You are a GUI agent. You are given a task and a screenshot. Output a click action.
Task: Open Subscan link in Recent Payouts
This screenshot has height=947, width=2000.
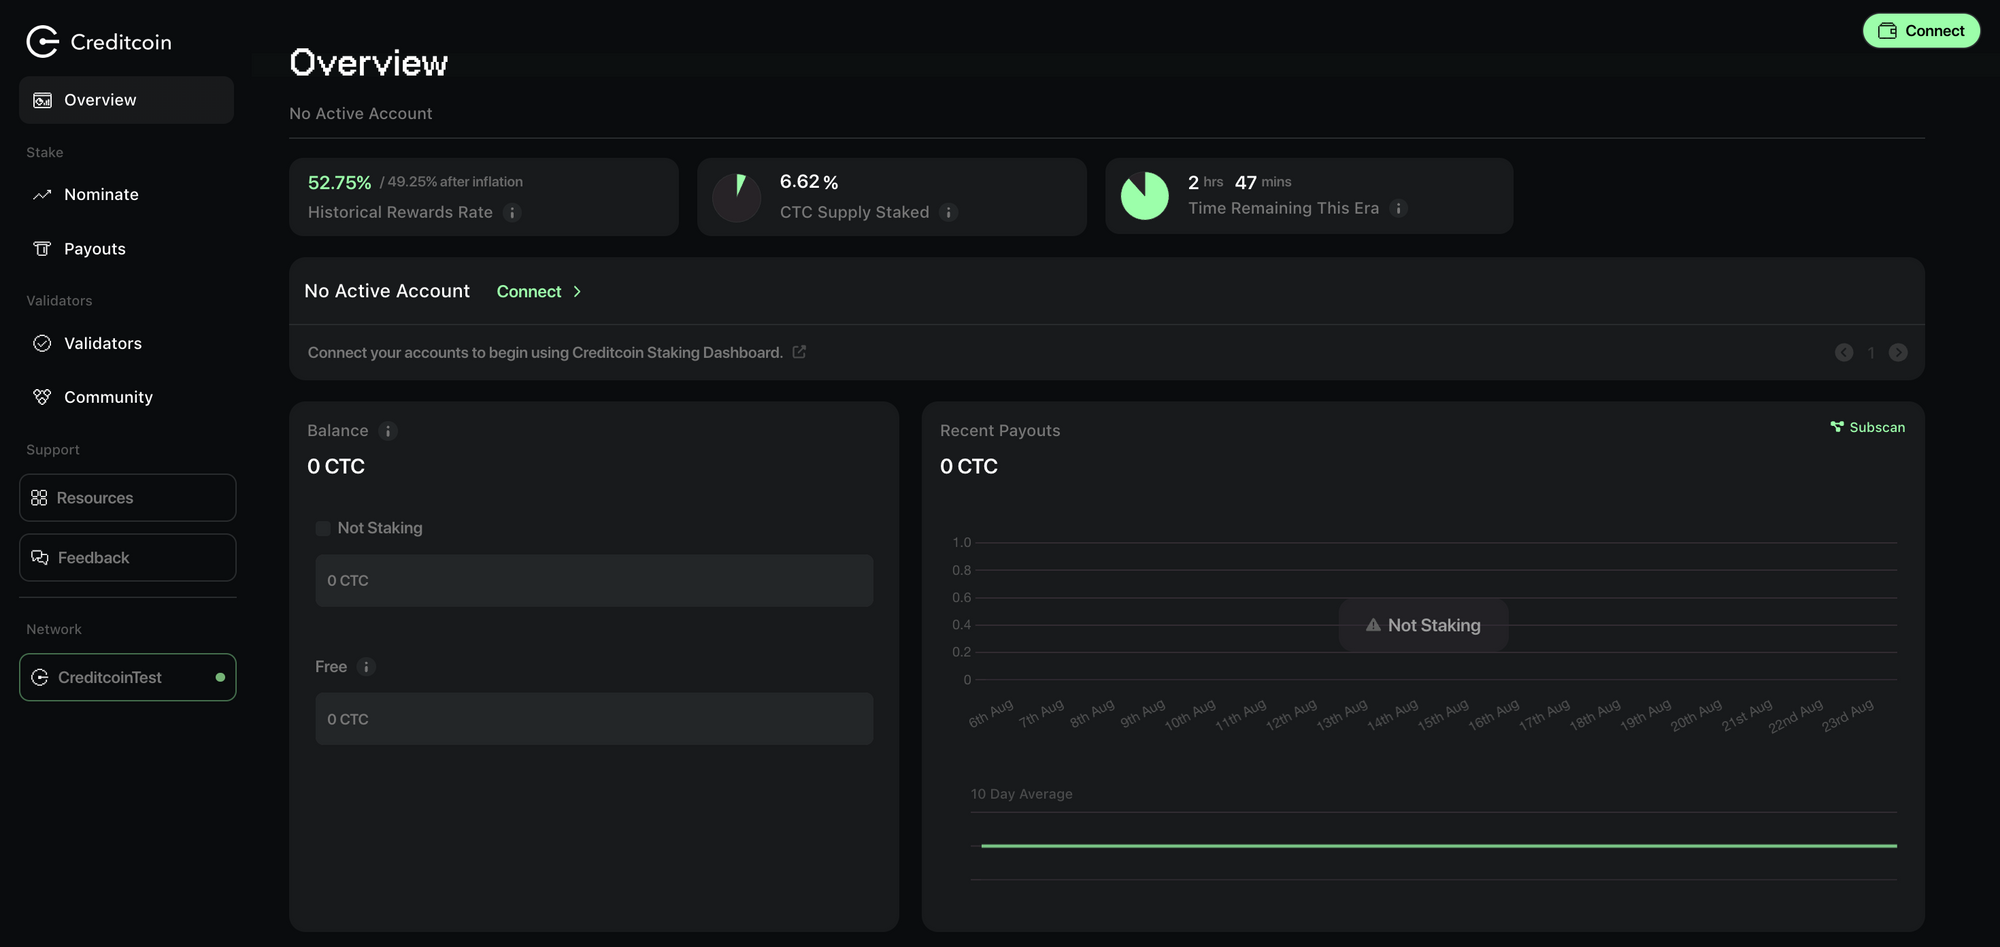coord(1868,427)
